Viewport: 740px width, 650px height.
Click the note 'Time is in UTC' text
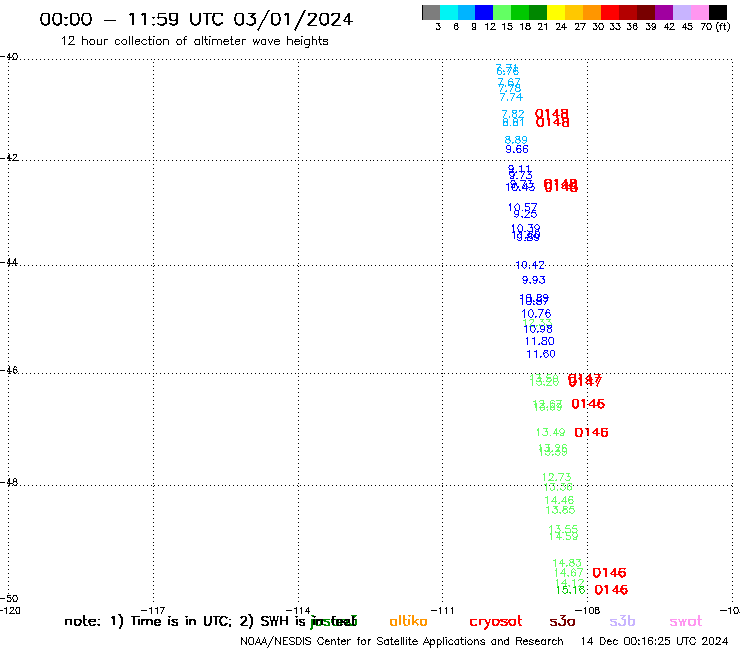pyautogui.click(x=180, y=621)
